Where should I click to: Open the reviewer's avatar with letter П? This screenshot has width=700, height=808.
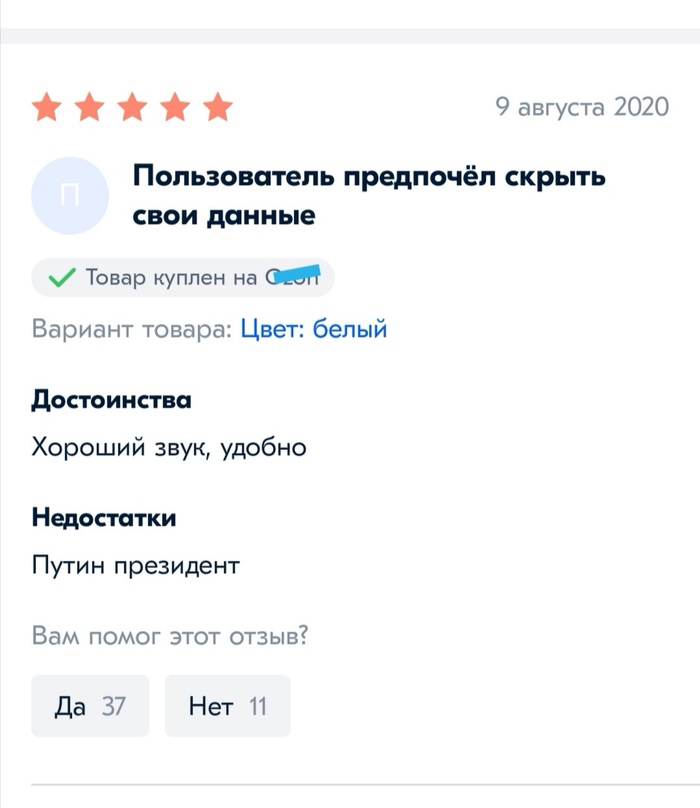70,196
